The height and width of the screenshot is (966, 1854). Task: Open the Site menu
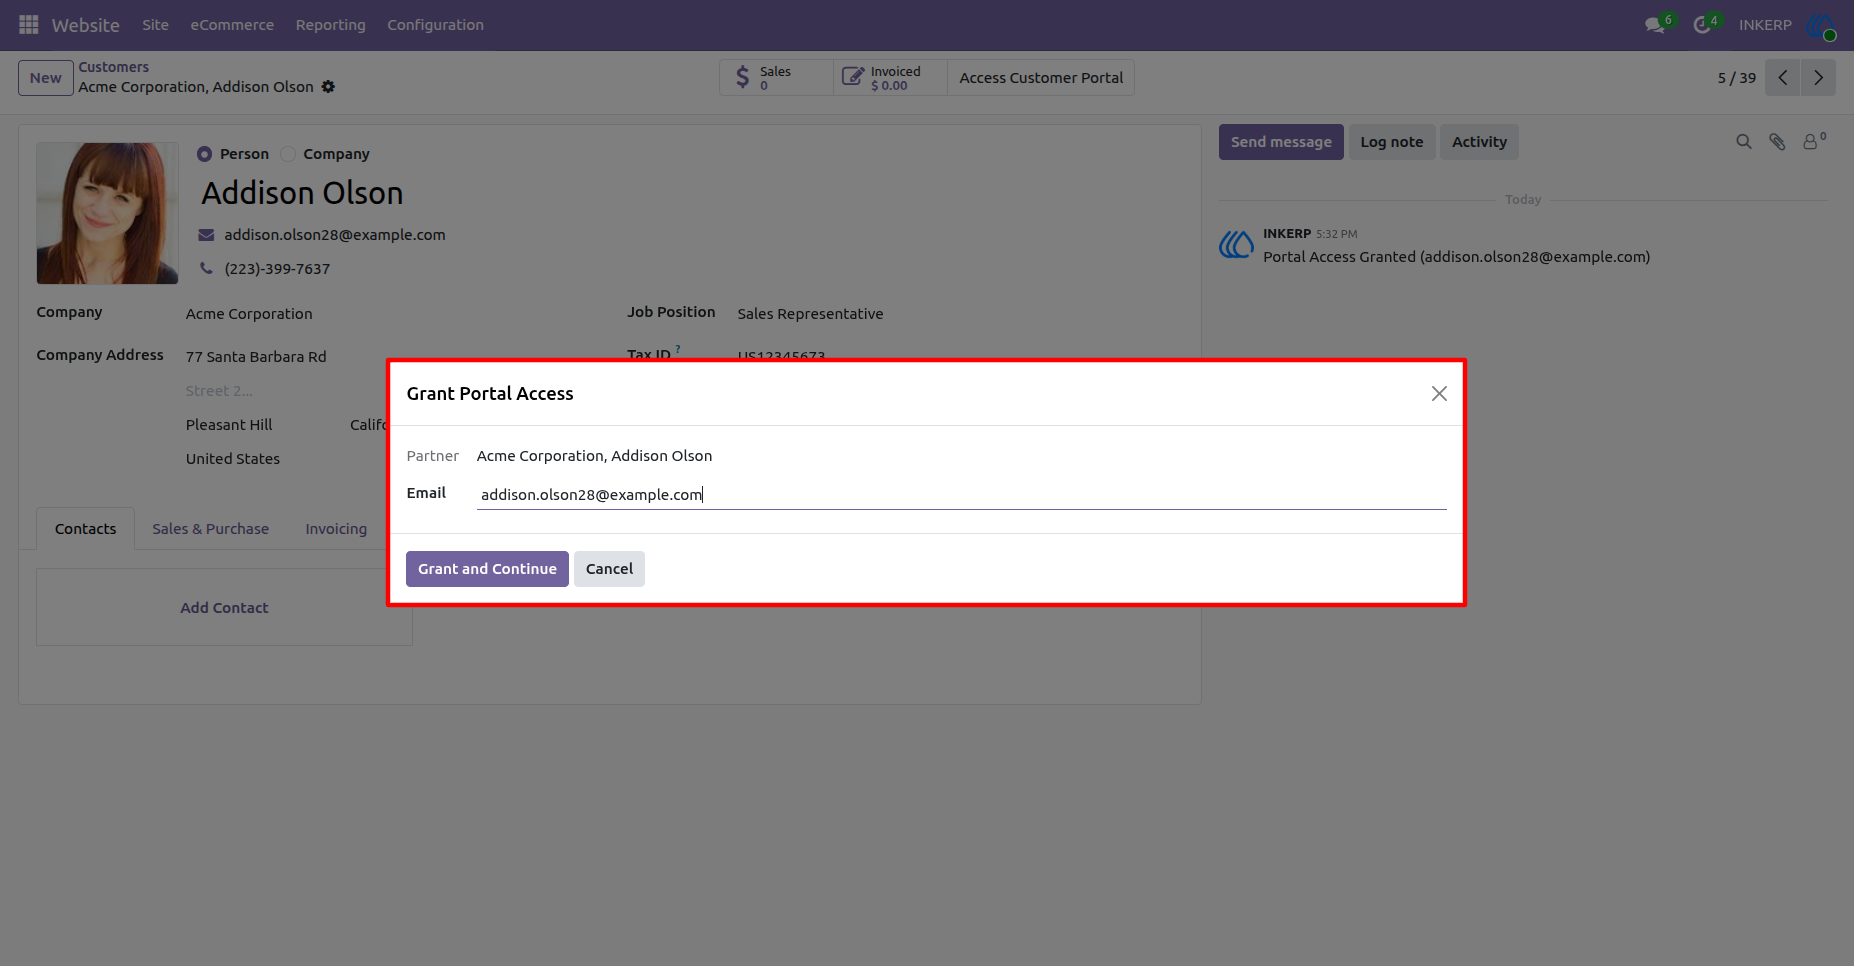(x=155, y=25)
